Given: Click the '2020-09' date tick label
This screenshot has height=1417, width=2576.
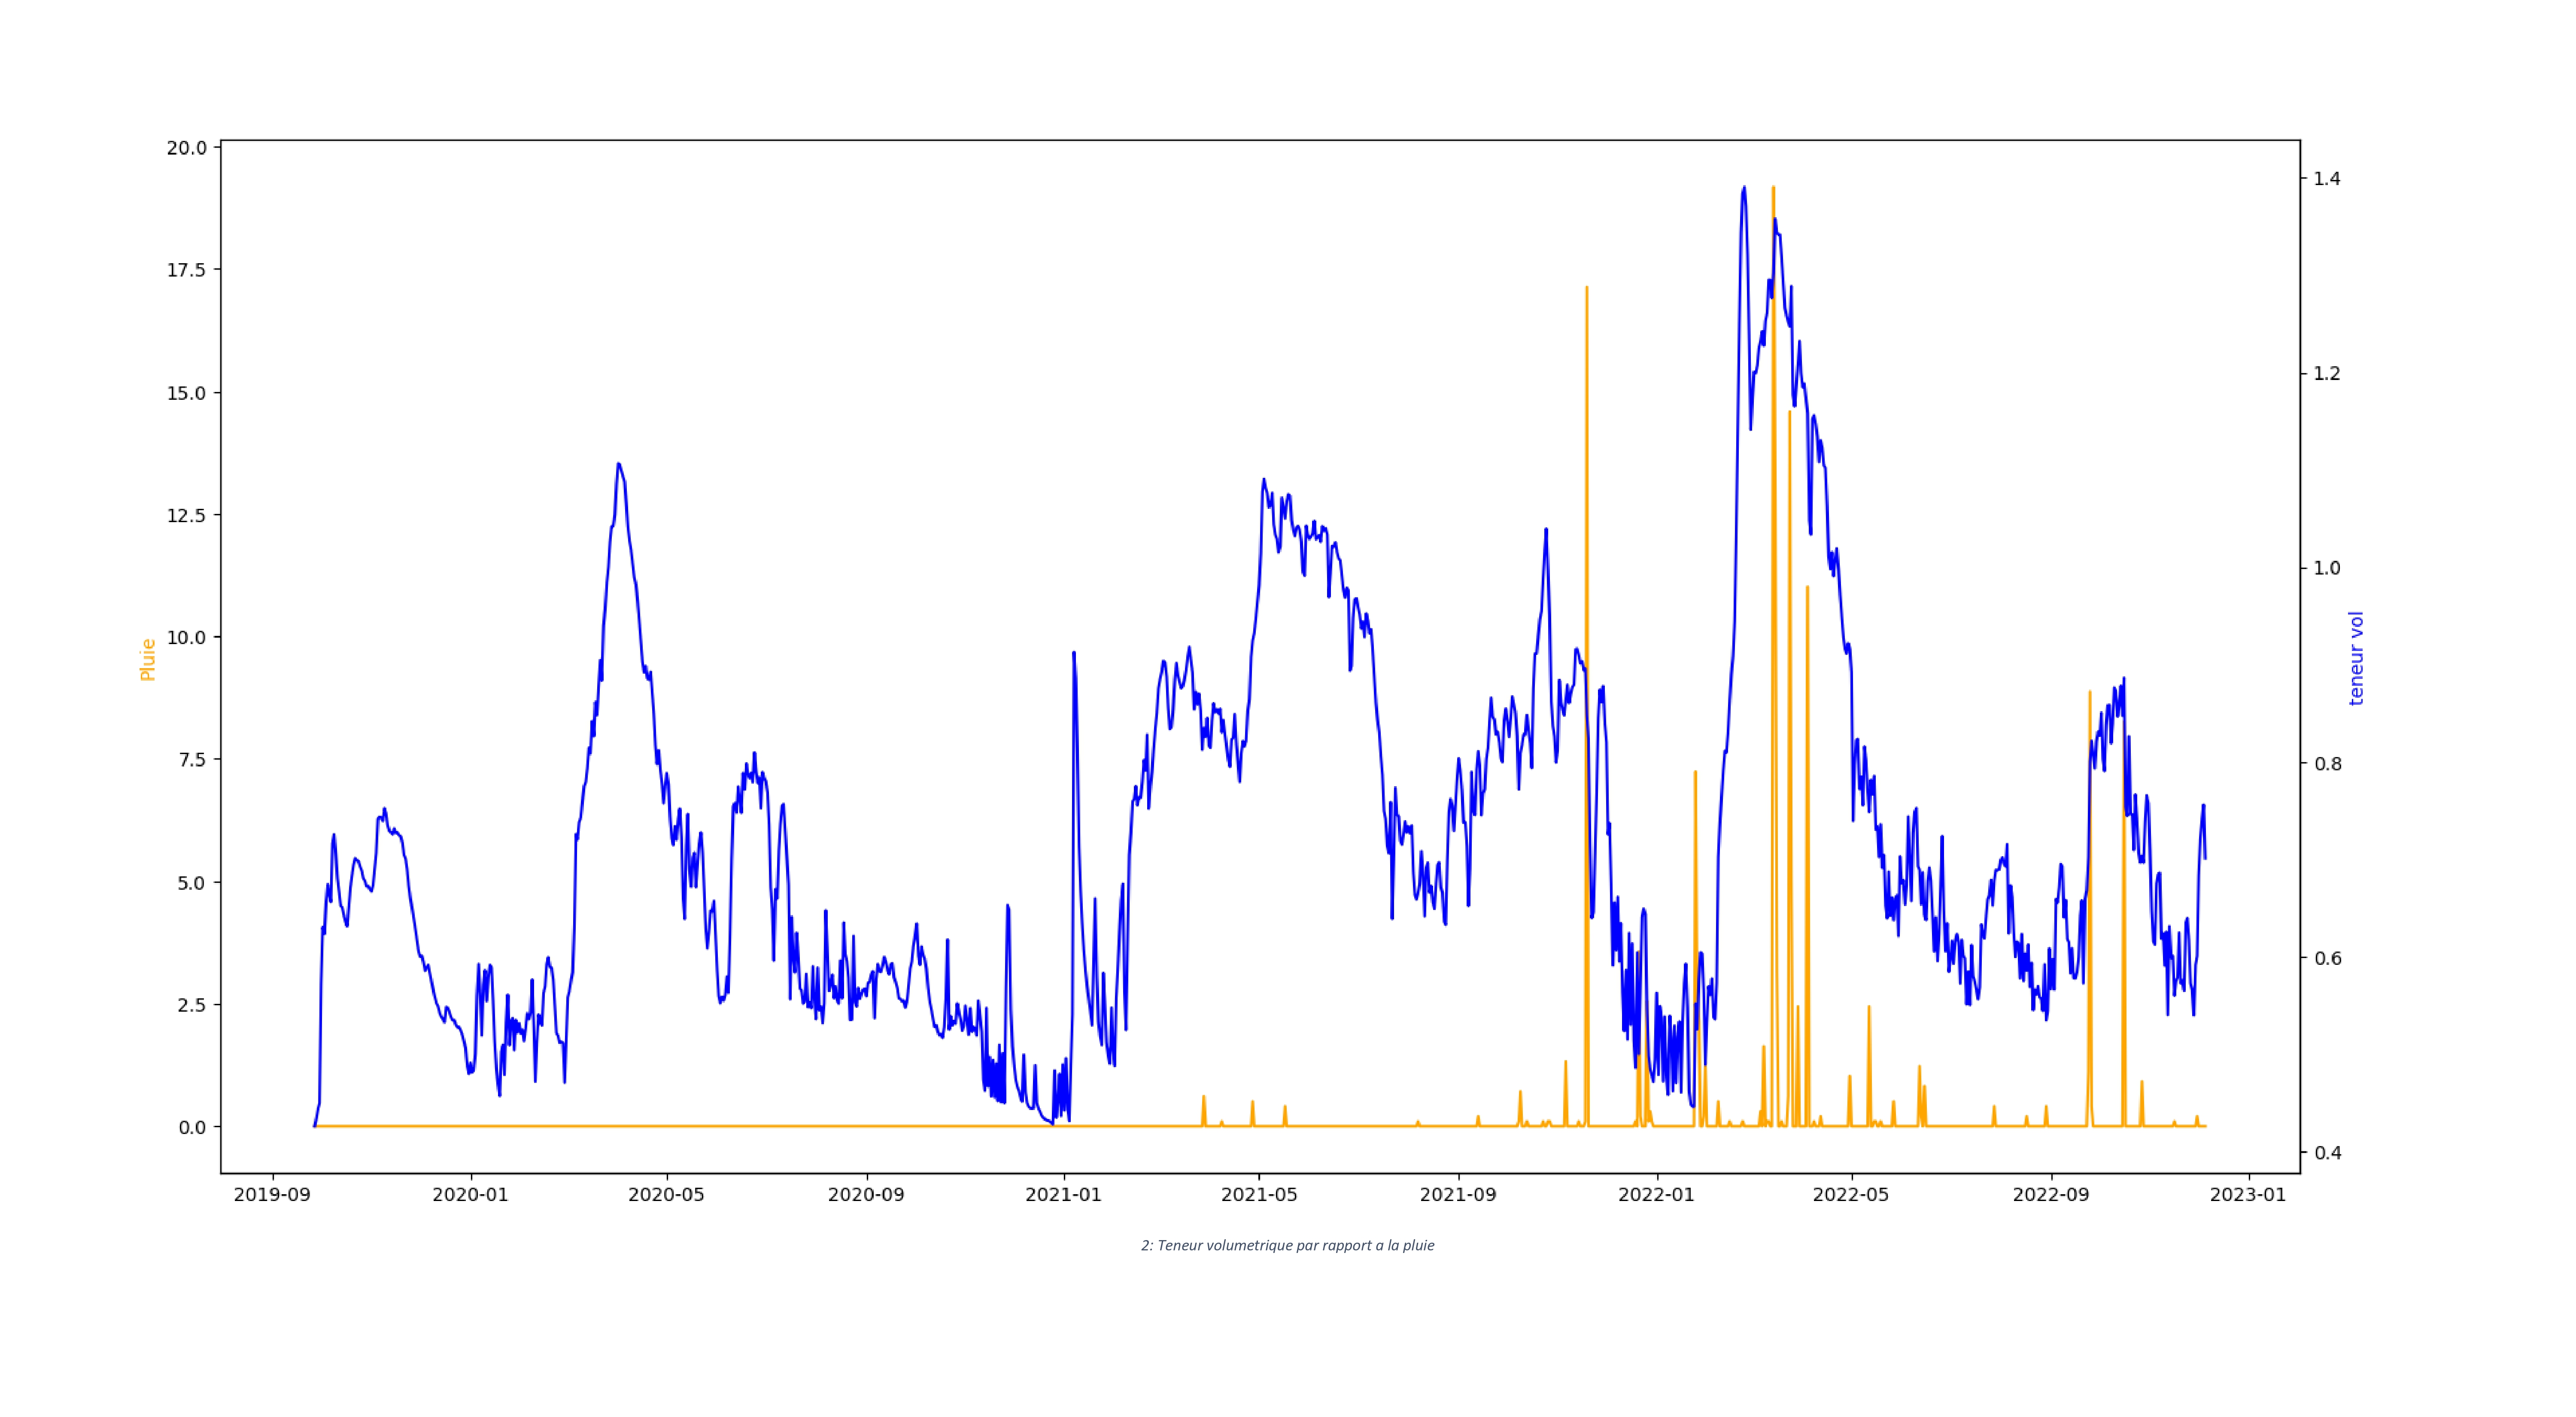Looking at the screenshot, I should 866,1195.
